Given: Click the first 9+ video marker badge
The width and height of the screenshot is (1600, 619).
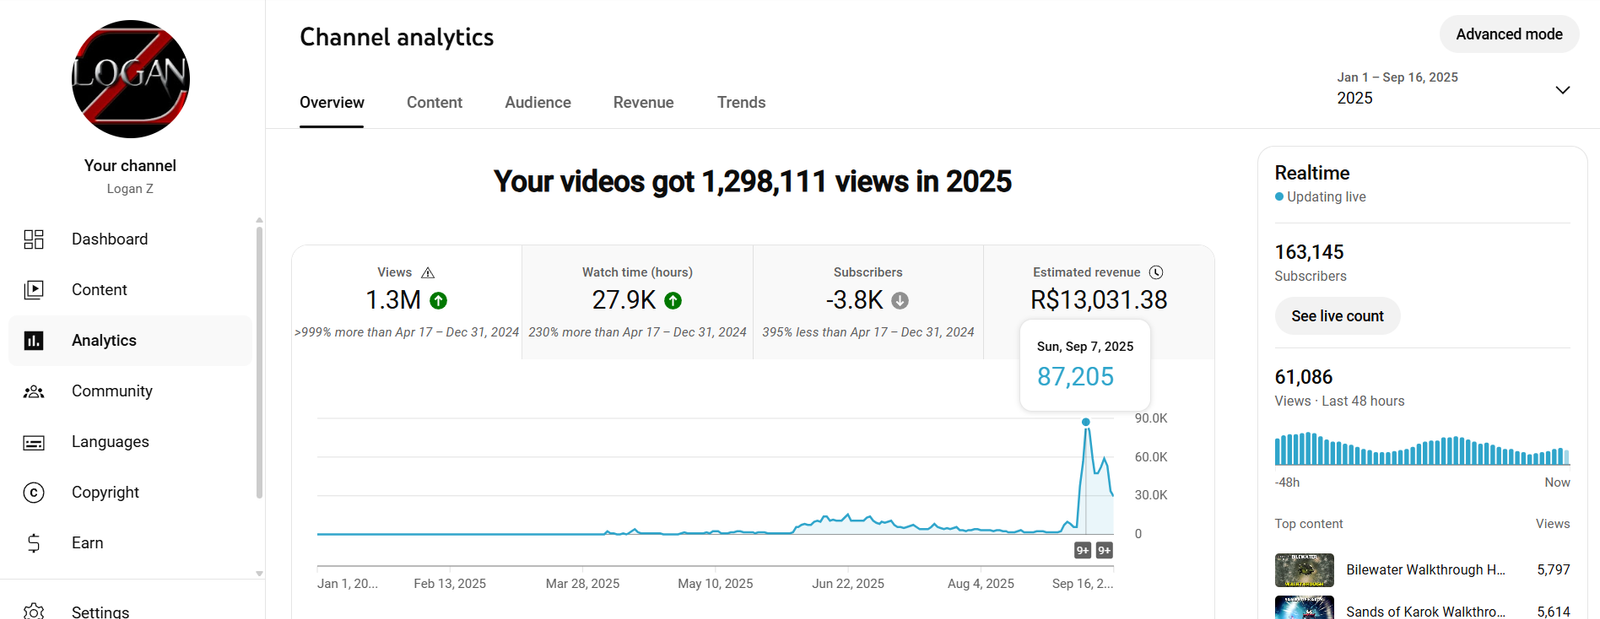Looking at the screenshot, I should [x=1082, y=550].
